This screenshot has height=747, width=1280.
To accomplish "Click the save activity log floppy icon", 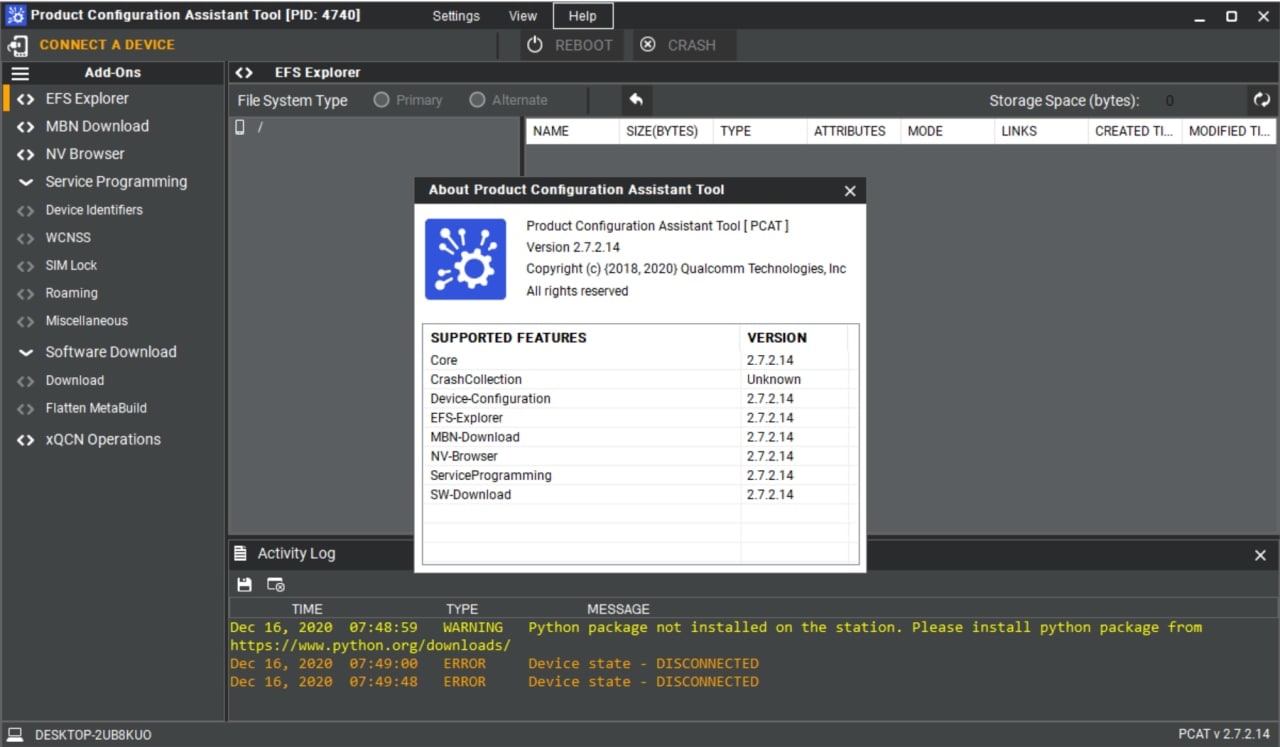I will 244,585.
